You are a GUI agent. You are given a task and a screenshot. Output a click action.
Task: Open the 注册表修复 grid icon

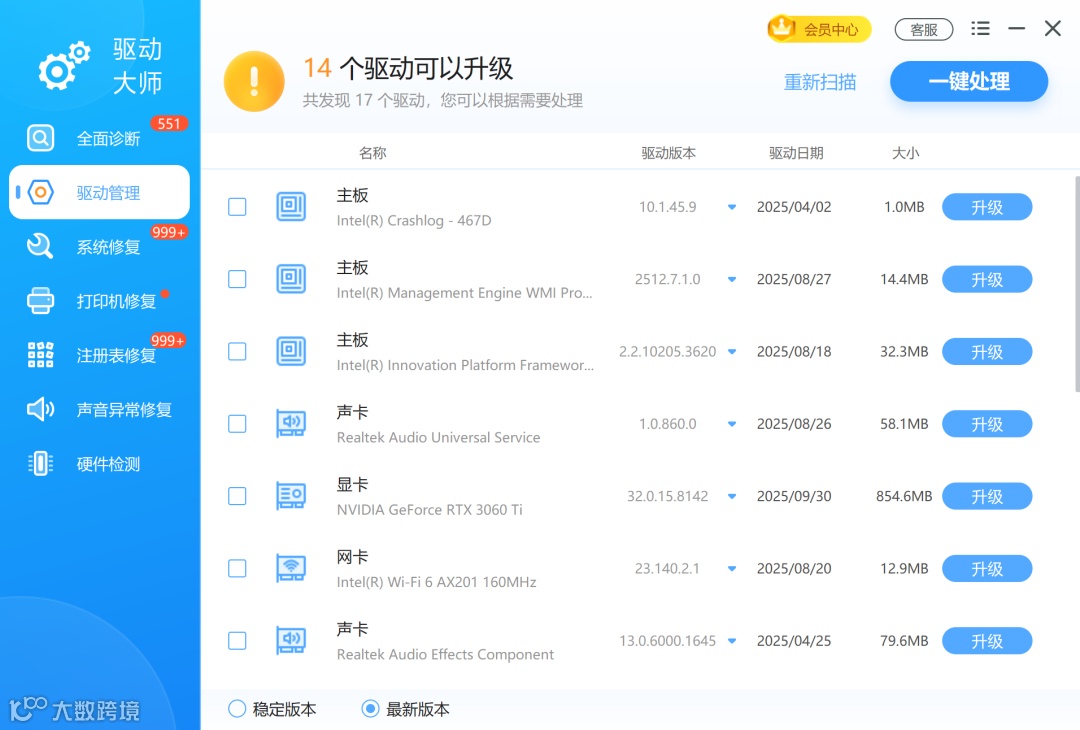(41, 355)
